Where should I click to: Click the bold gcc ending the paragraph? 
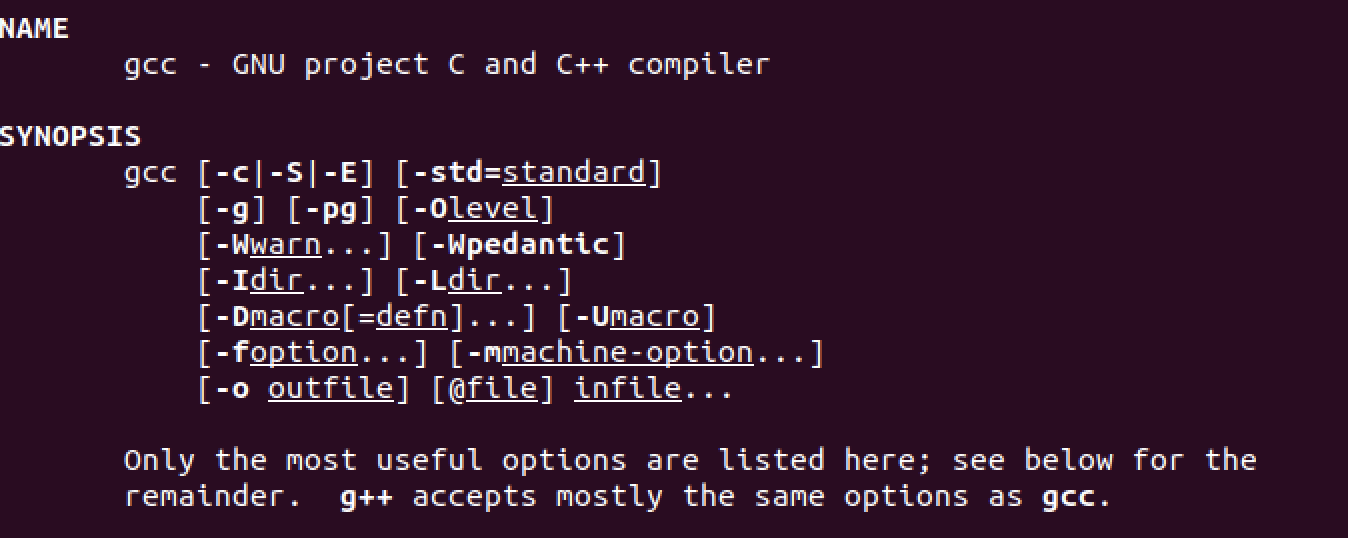click(x=1068, y=497)
